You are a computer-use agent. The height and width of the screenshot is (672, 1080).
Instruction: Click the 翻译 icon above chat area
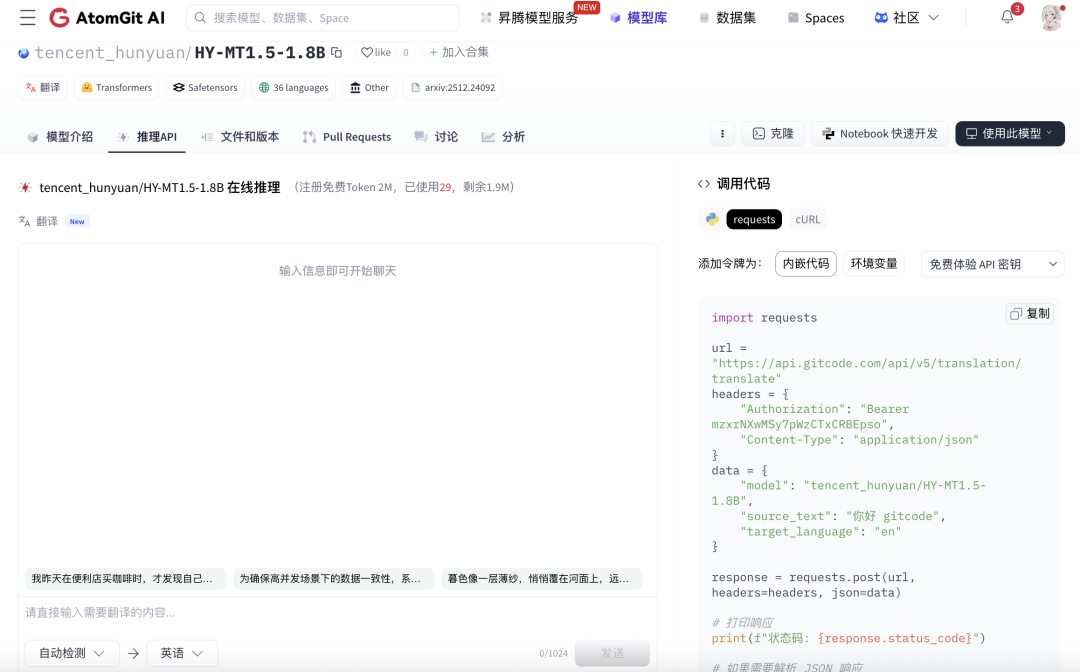(x=24, y=221)
